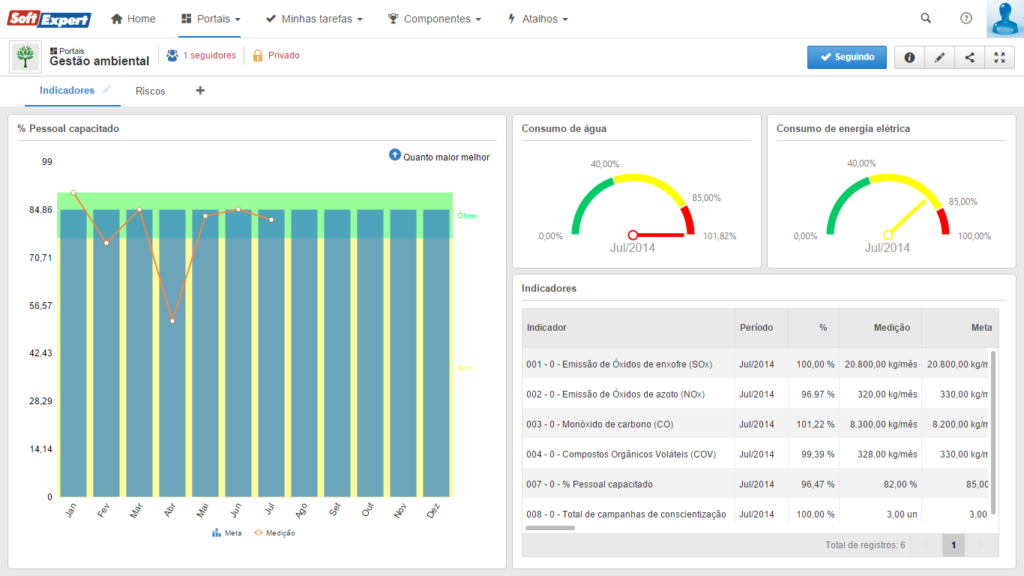Expand the Portais dropdown menu
Screen dimensions: 1024x576
tap(210, 19)
